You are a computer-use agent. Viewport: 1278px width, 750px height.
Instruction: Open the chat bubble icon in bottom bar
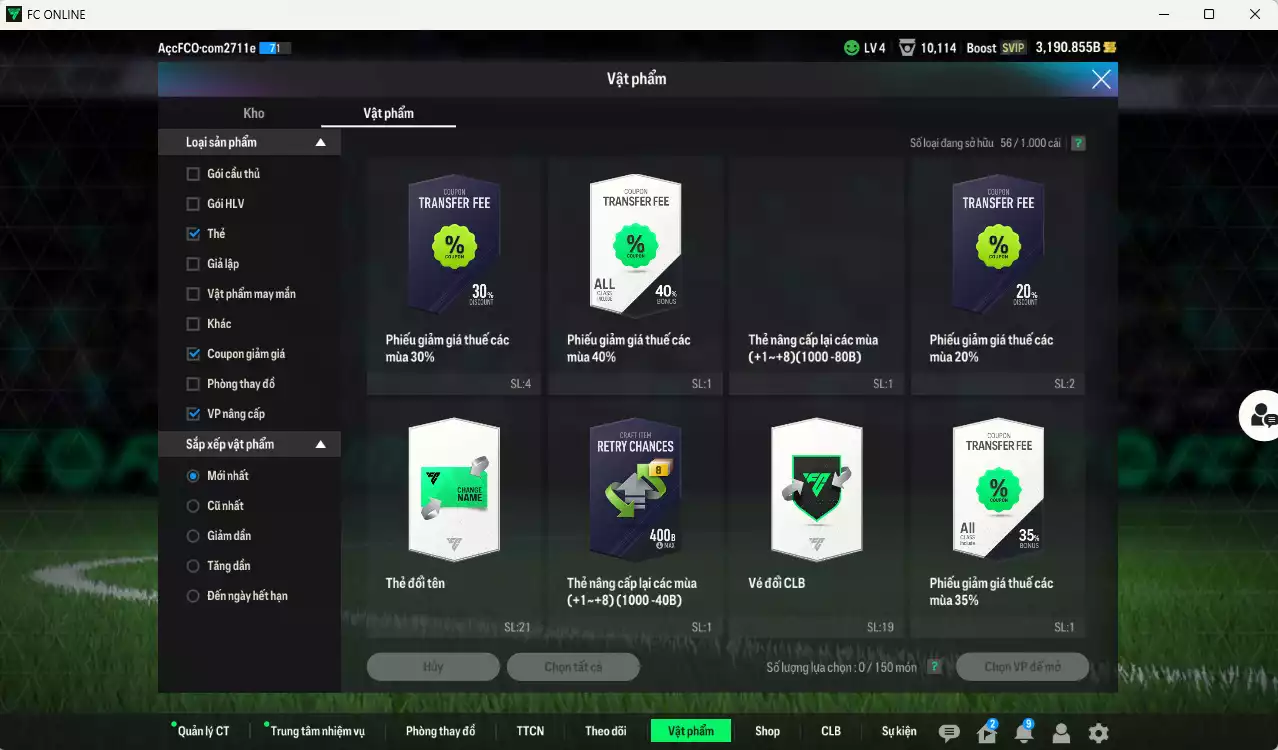949,733
